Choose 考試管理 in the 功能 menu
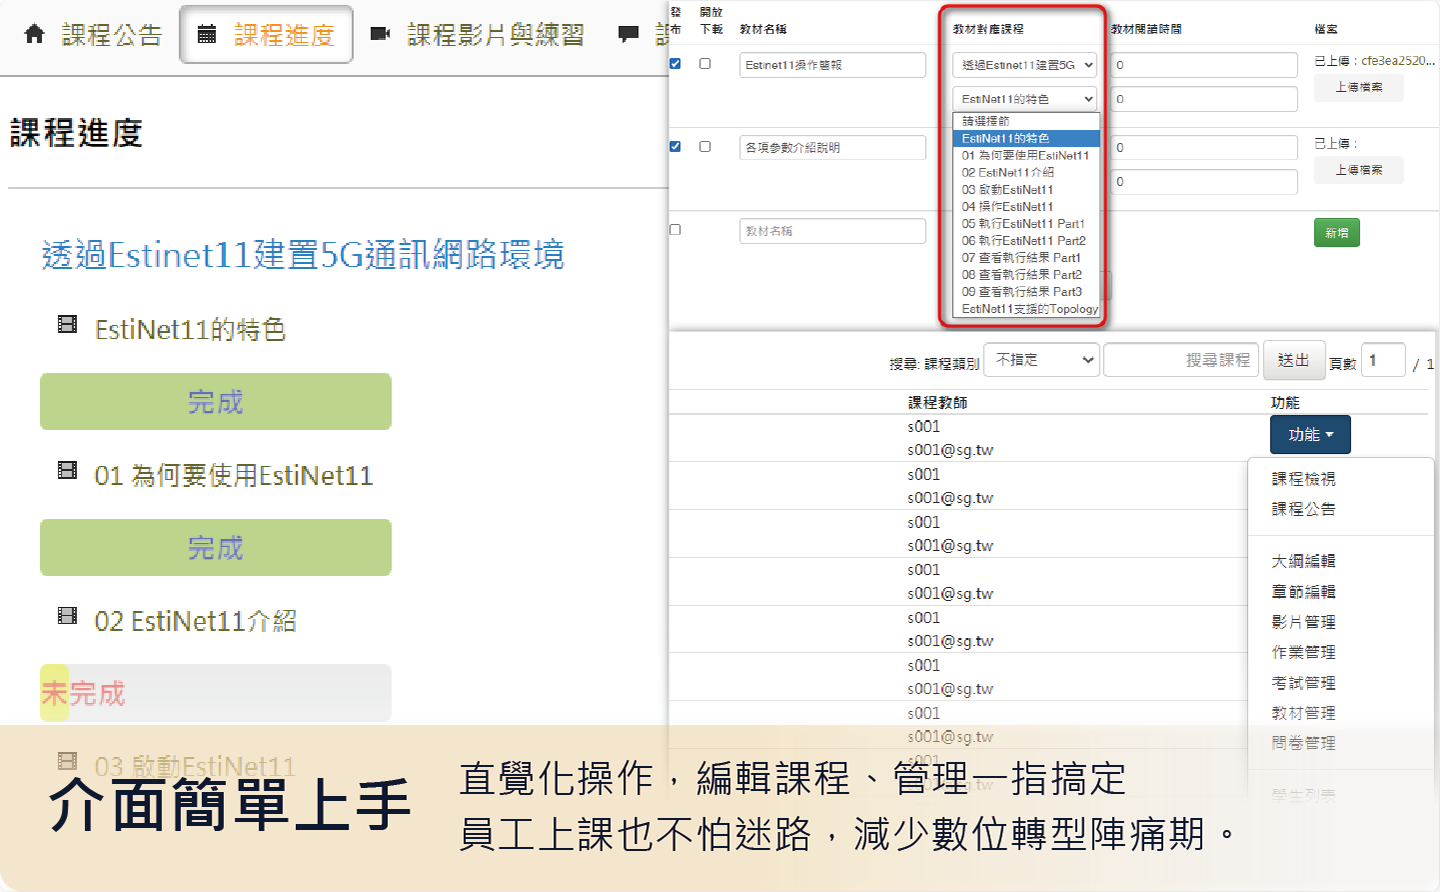The height and width of the screenshot is (892, 1440). click(x=1303, y=683)
